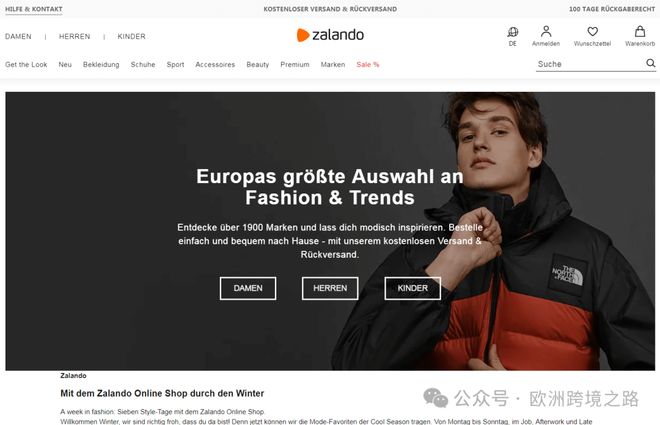Open the Anmelden account icon

pos(546,32)
